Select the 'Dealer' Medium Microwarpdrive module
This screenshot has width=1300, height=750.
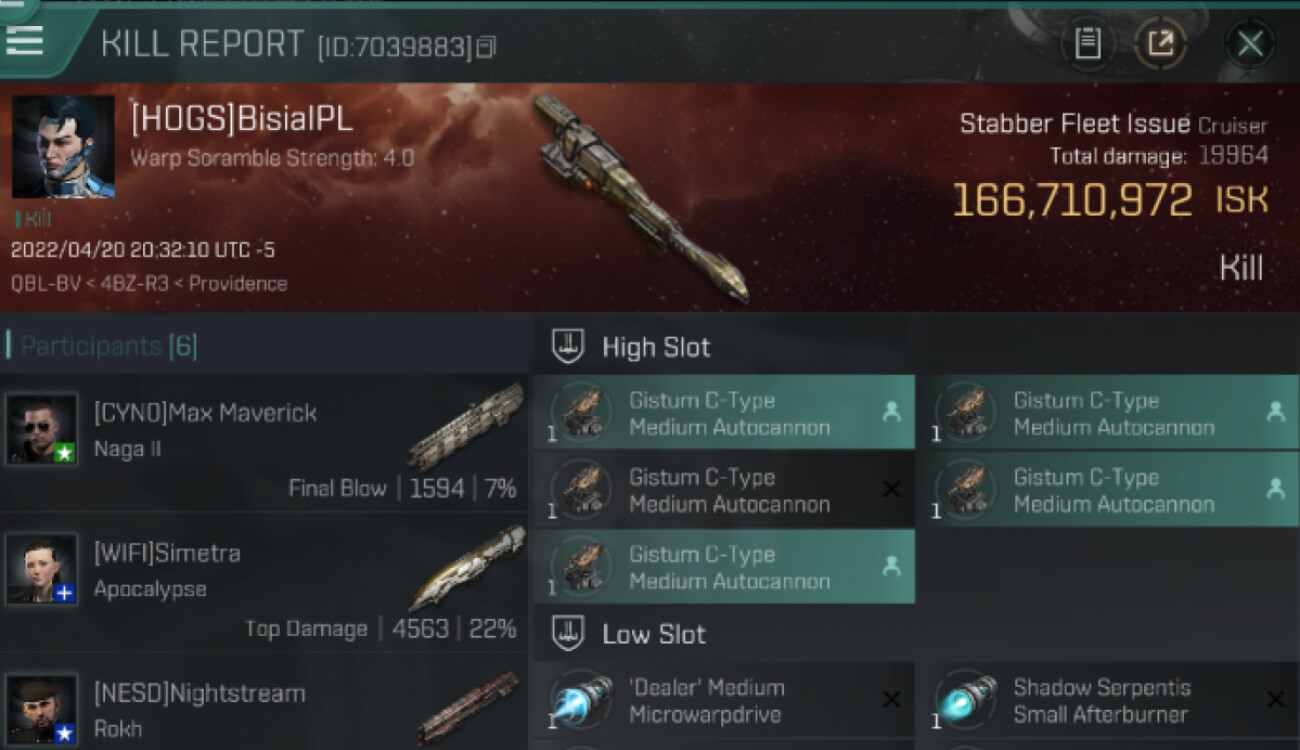pyautogui.click(x=724, y=700)
